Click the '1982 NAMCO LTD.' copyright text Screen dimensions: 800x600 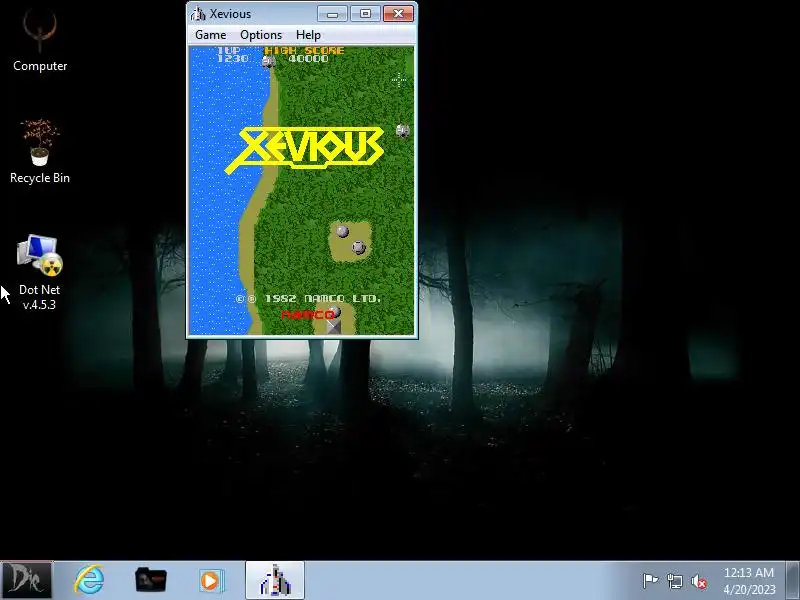coord(322,298)
